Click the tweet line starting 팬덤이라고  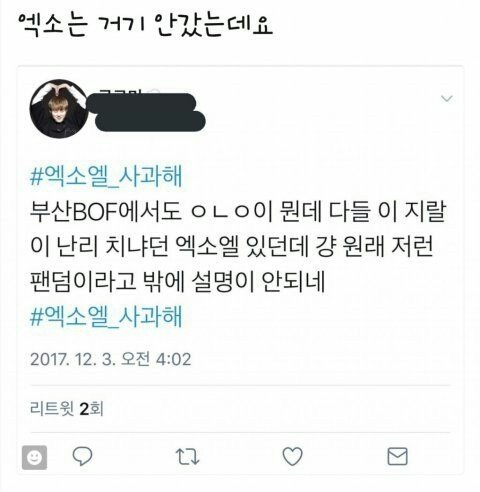point(177,282)
